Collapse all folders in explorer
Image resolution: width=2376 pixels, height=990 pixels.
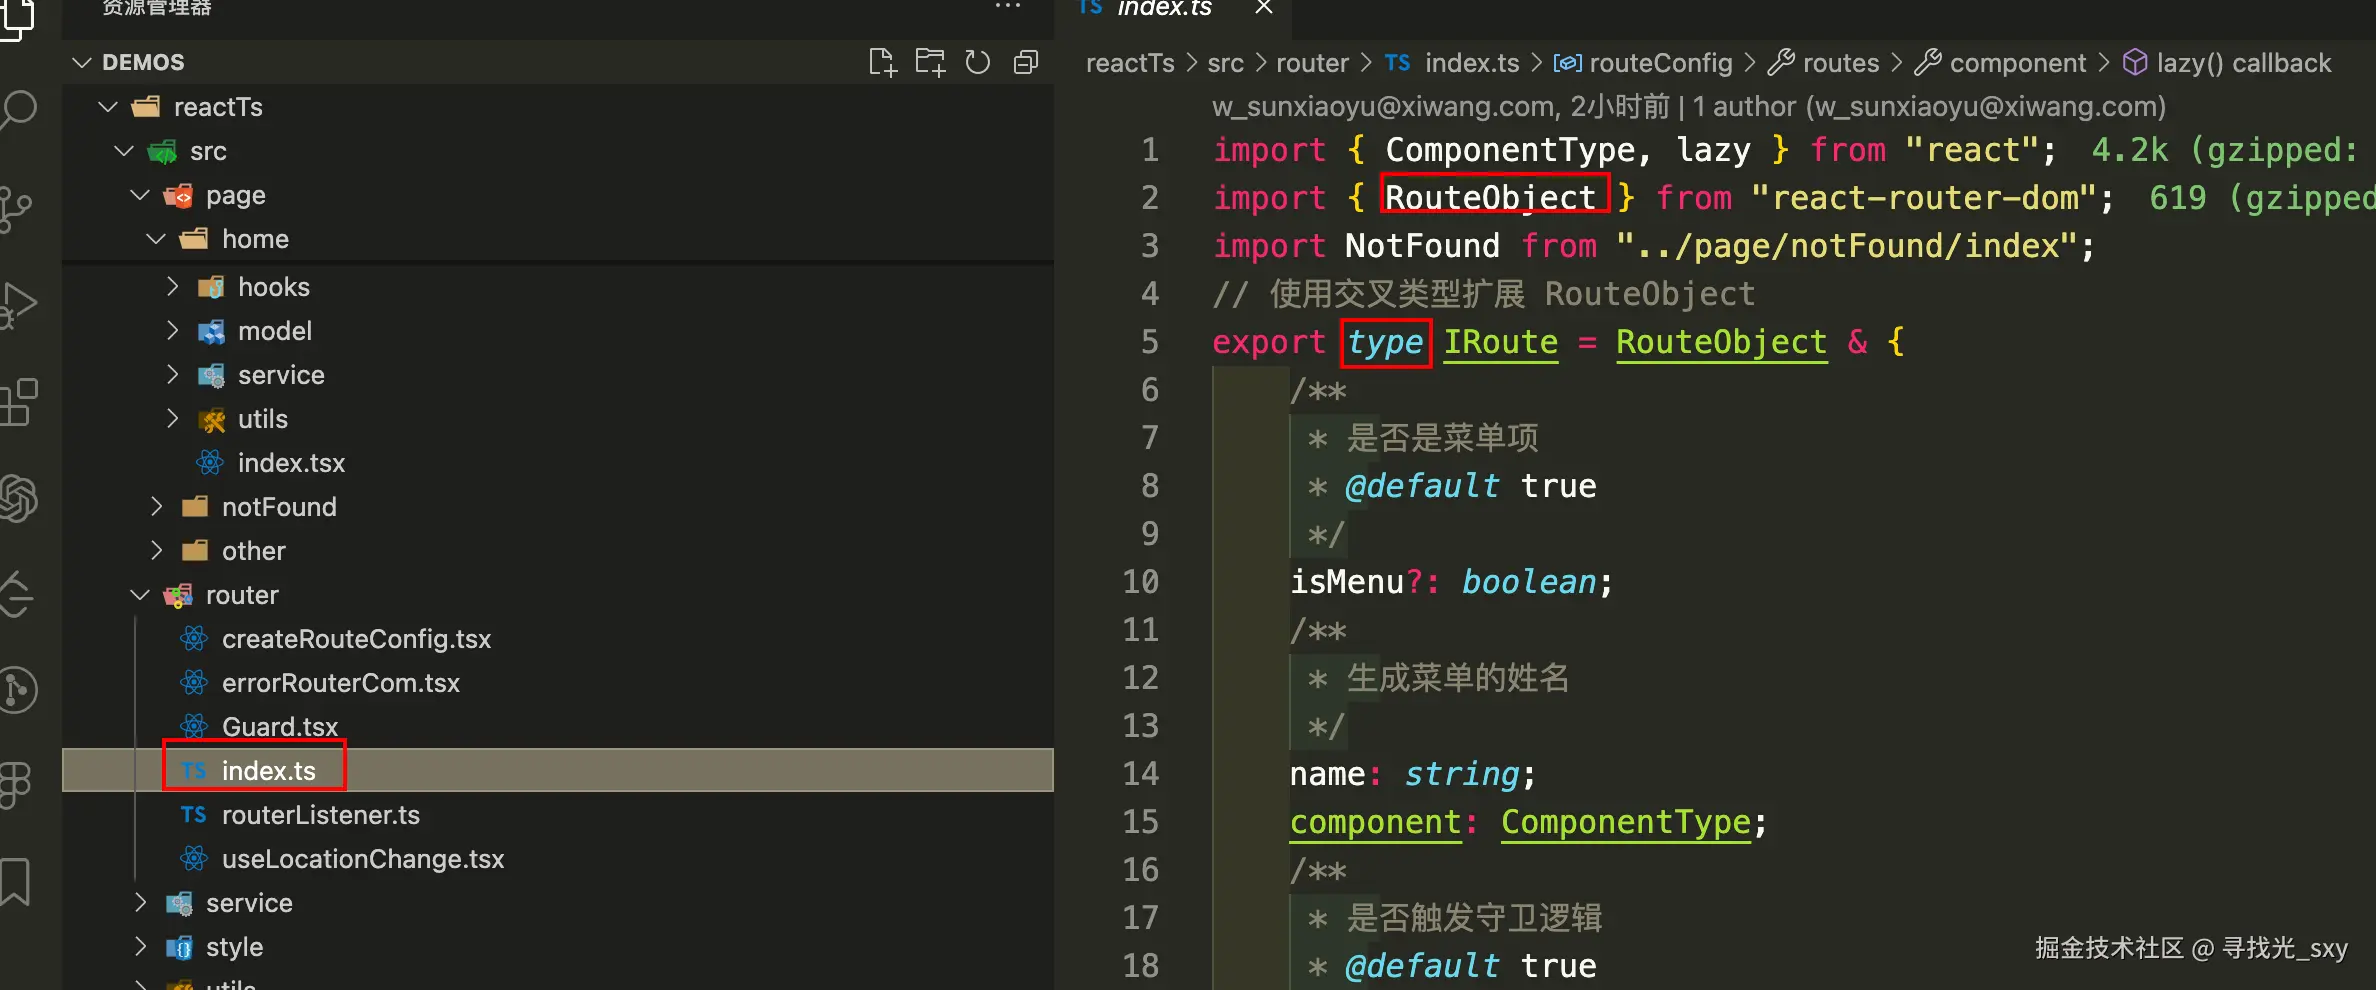[x=1026, y=62]
